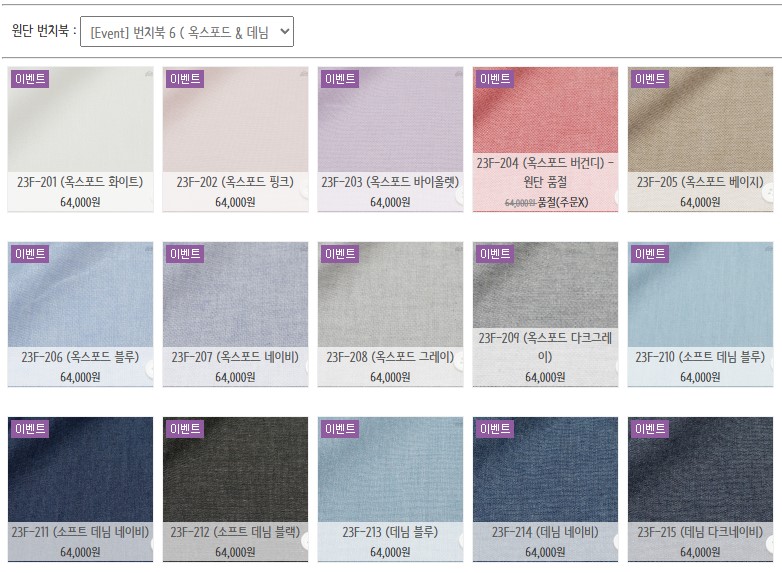This screenshot has width=782, height=573.
Task: Choose the 23F-214 데님 네이비 fabric
Action: (545, 489)
